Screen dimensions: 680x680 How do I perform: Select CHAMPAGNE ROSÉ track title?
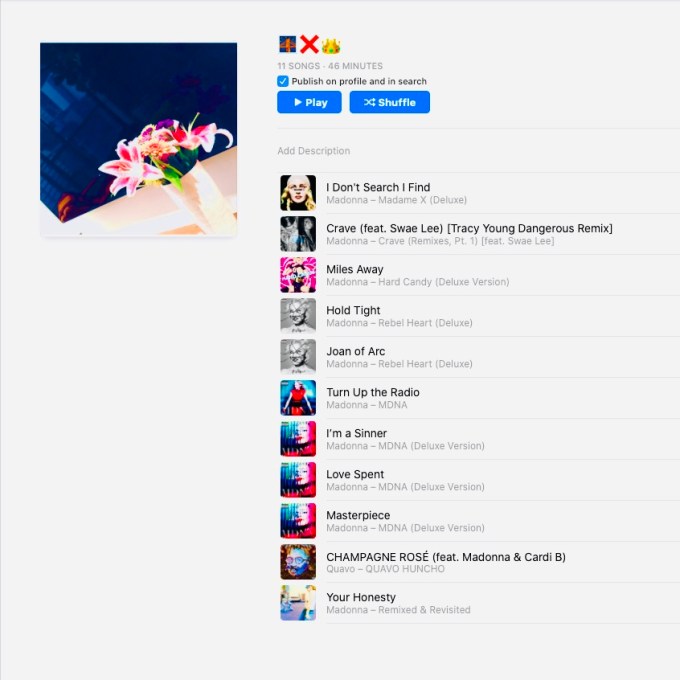(x=446, y=556)
